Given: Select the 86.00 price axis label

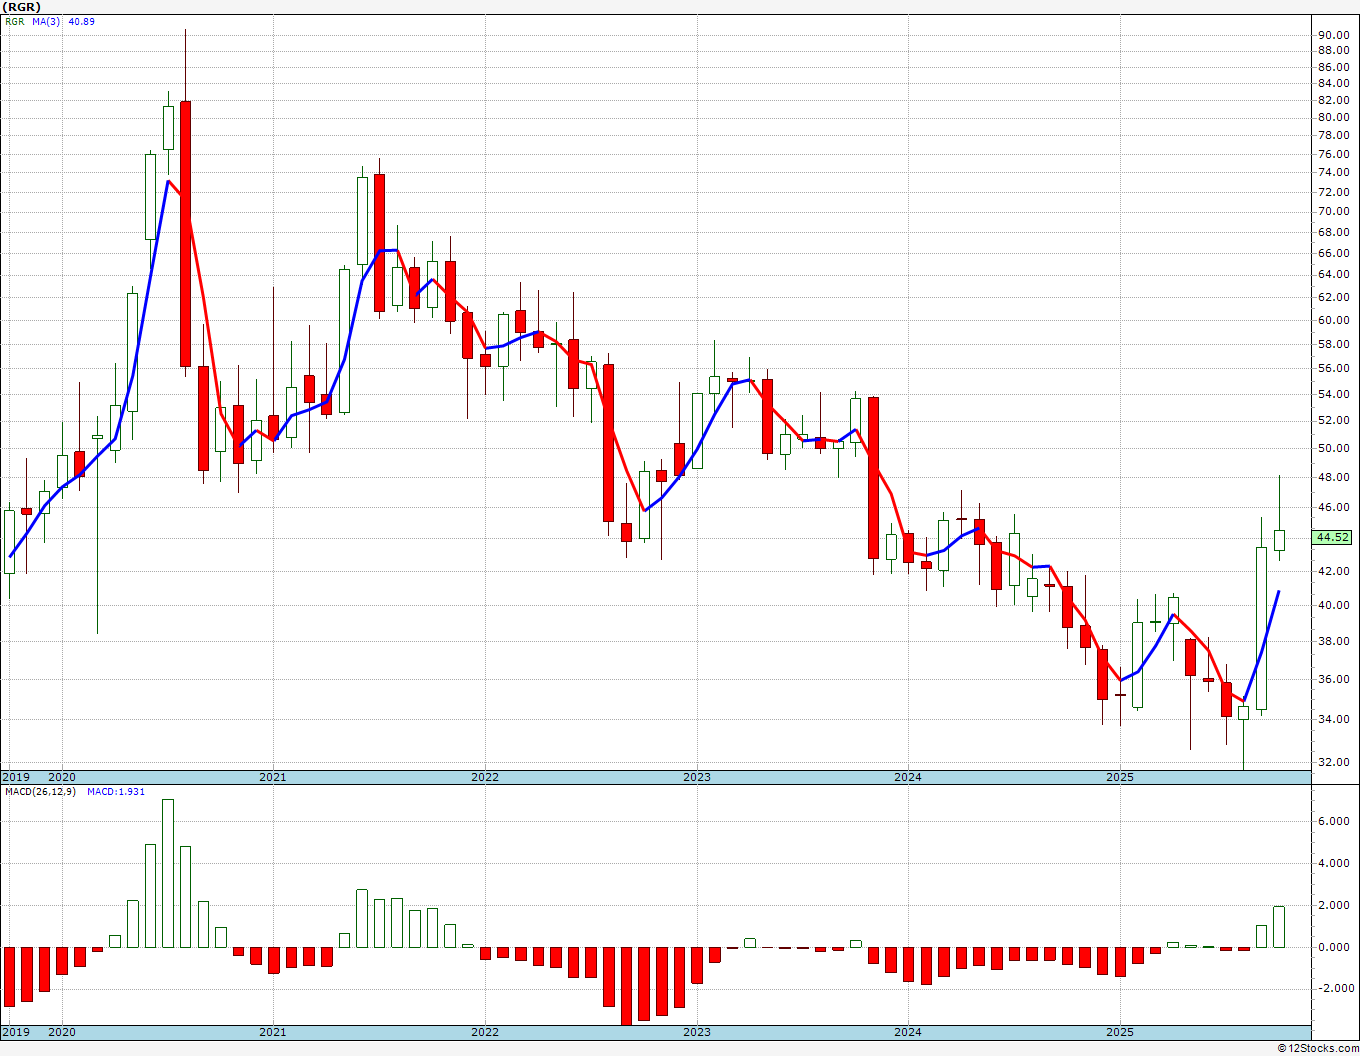Looking at the screenshot, I should tap(1334, 67).
